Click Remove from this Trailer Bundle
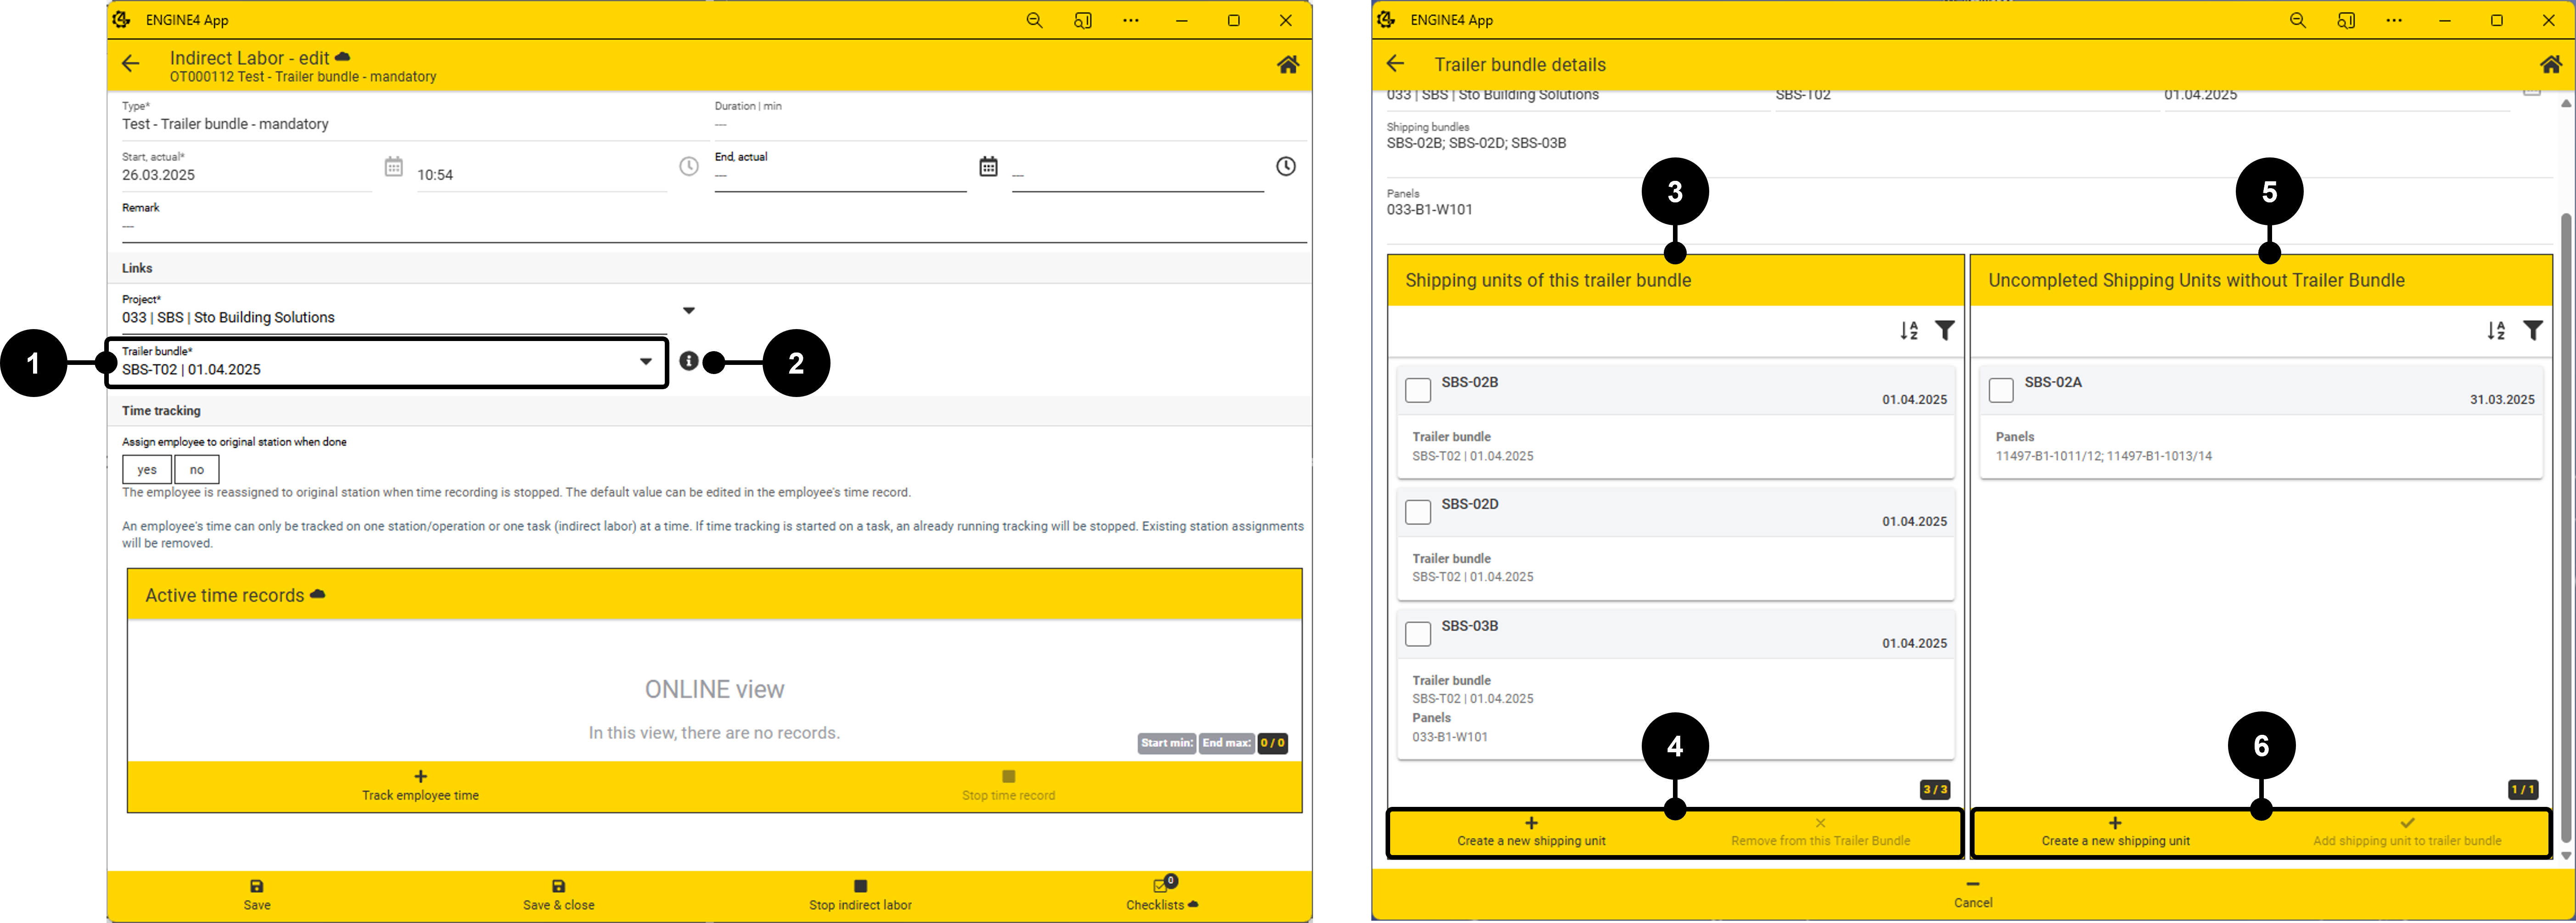Image resolution: width=2576 pixels, height=923 pixels. pyautogui.click(x=1820, y=832)
